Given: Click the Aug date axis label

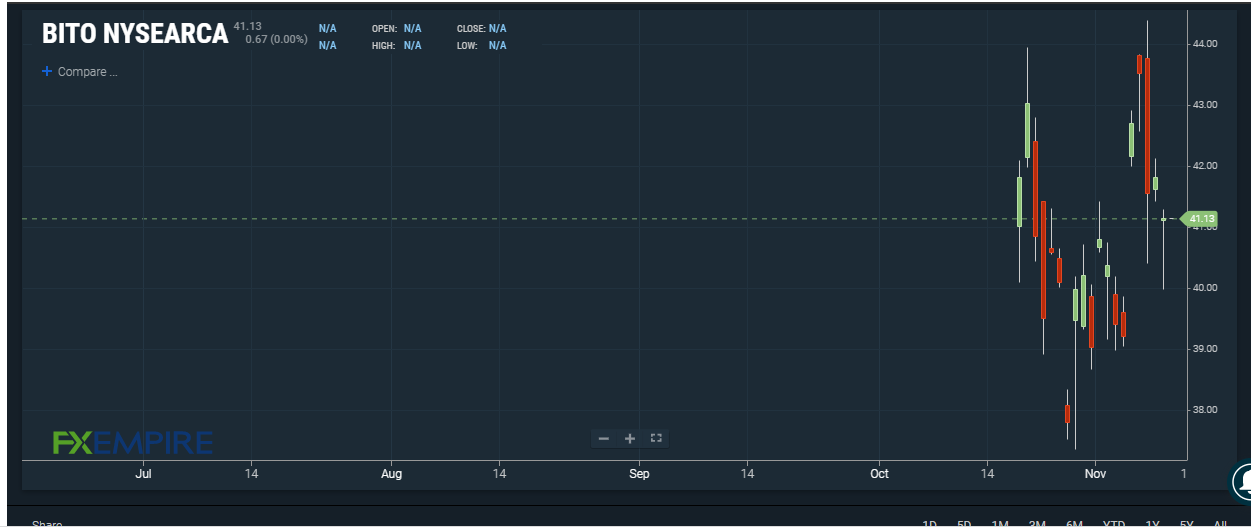Looking at the screenshot, I should pyautogui.click(x=392, y=474).
